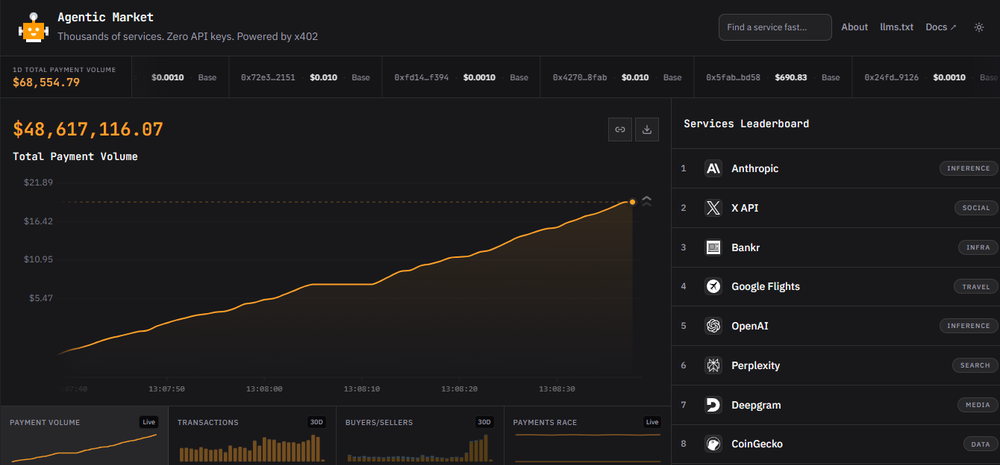Open the About page

[854, 27]
